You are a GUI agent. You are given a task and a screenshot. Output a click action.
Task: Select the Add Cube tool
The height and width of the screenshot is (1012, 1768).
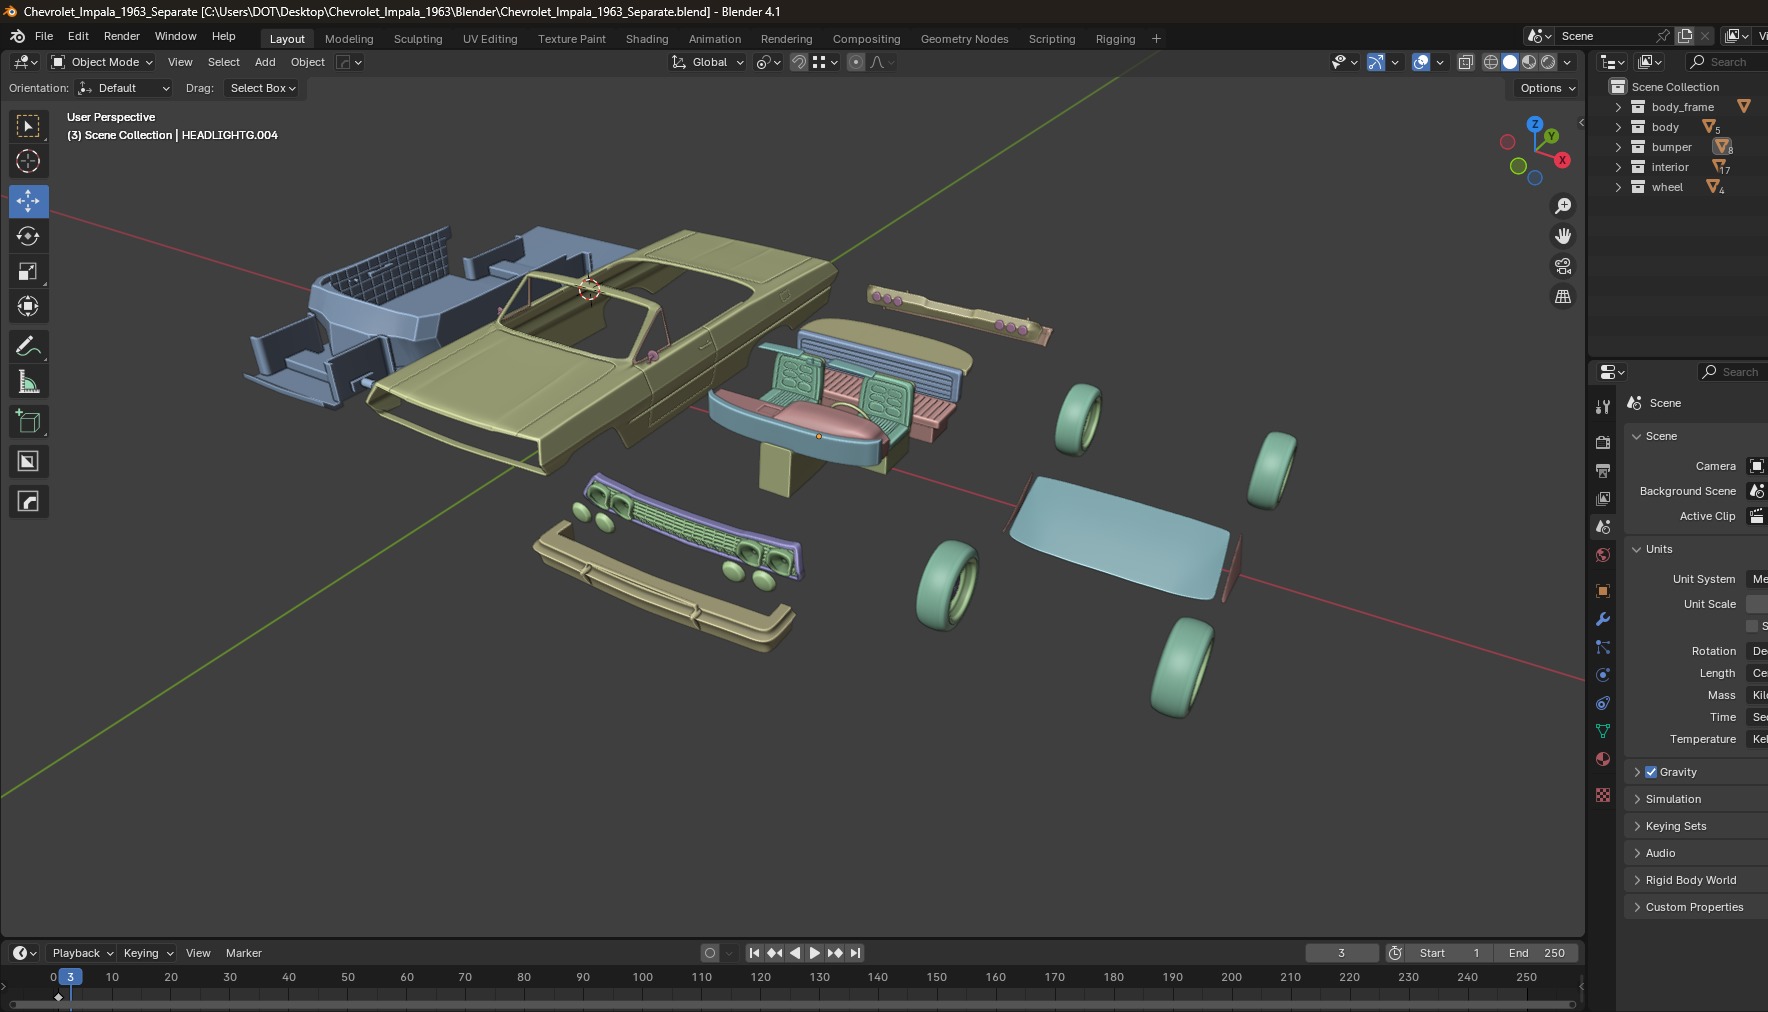[28, 421]
